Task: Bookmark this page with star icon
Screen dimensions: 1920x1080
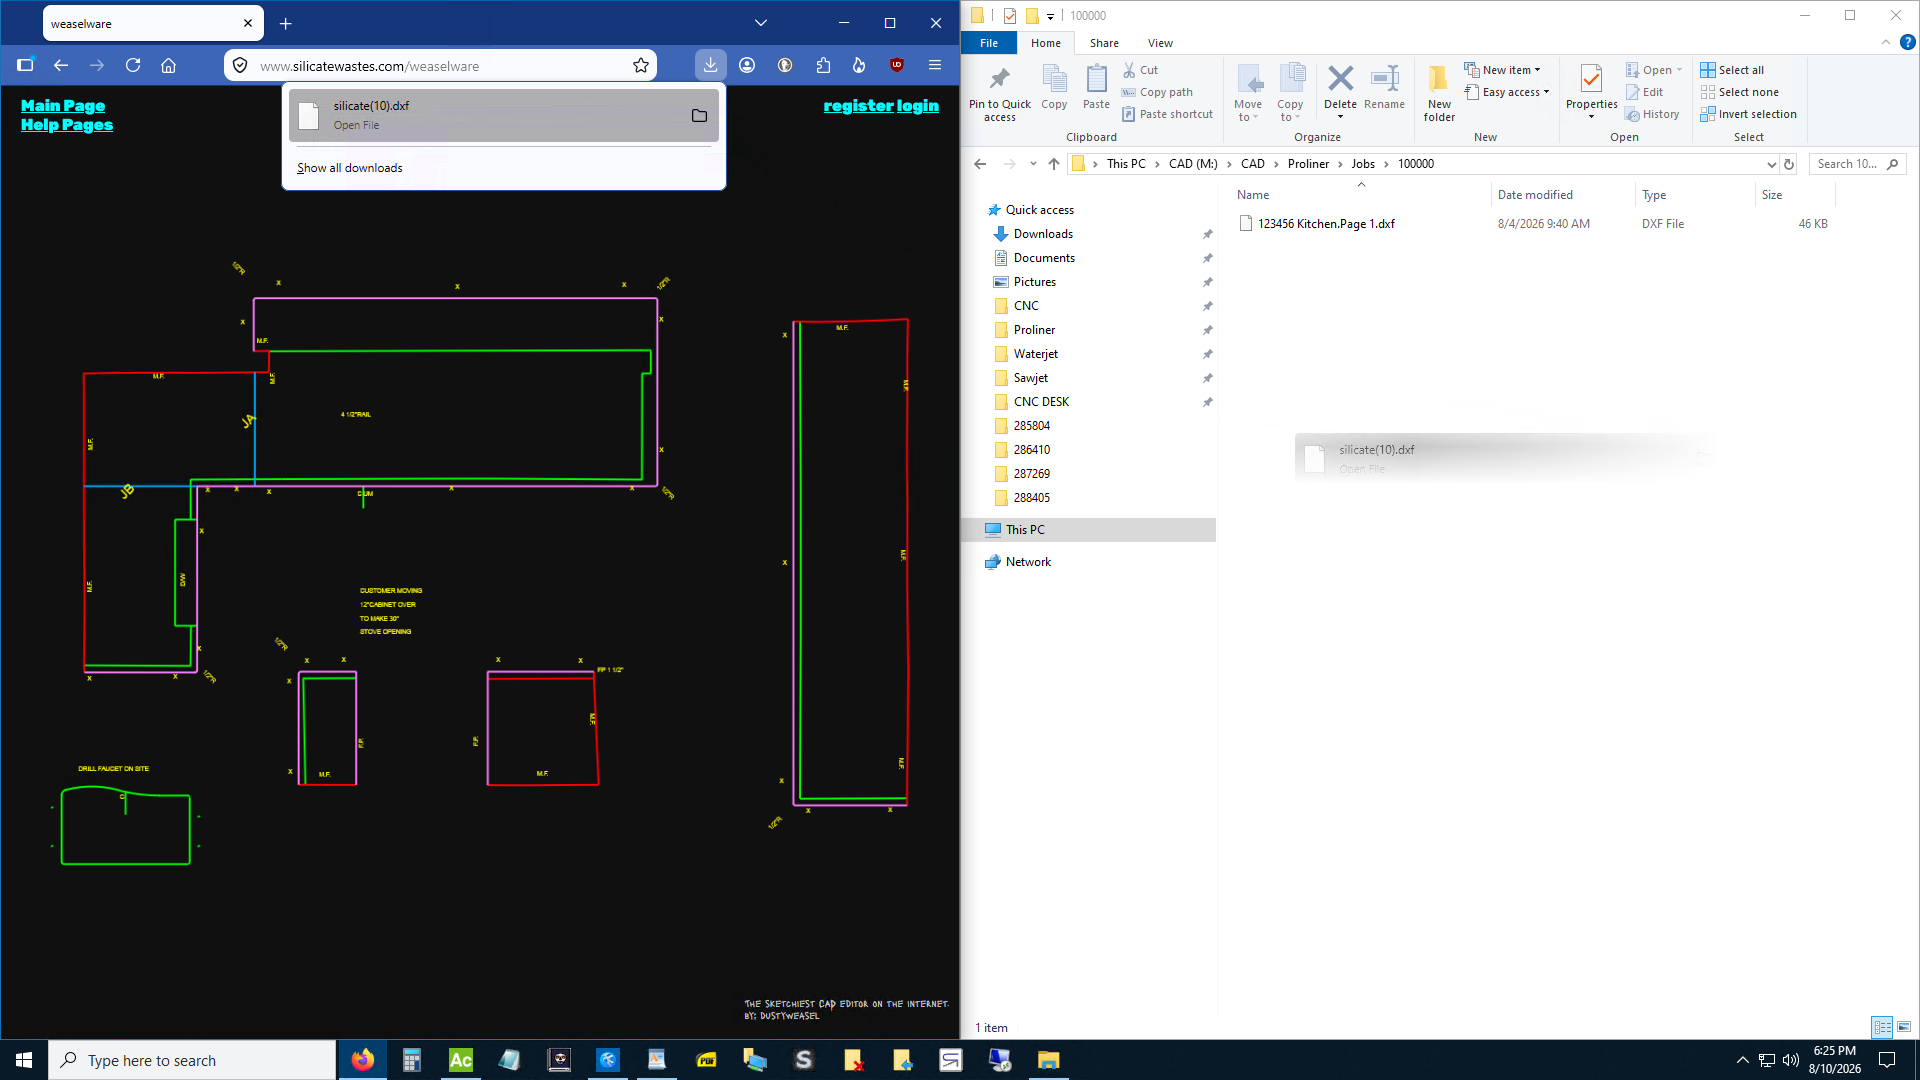Action: 641,66
